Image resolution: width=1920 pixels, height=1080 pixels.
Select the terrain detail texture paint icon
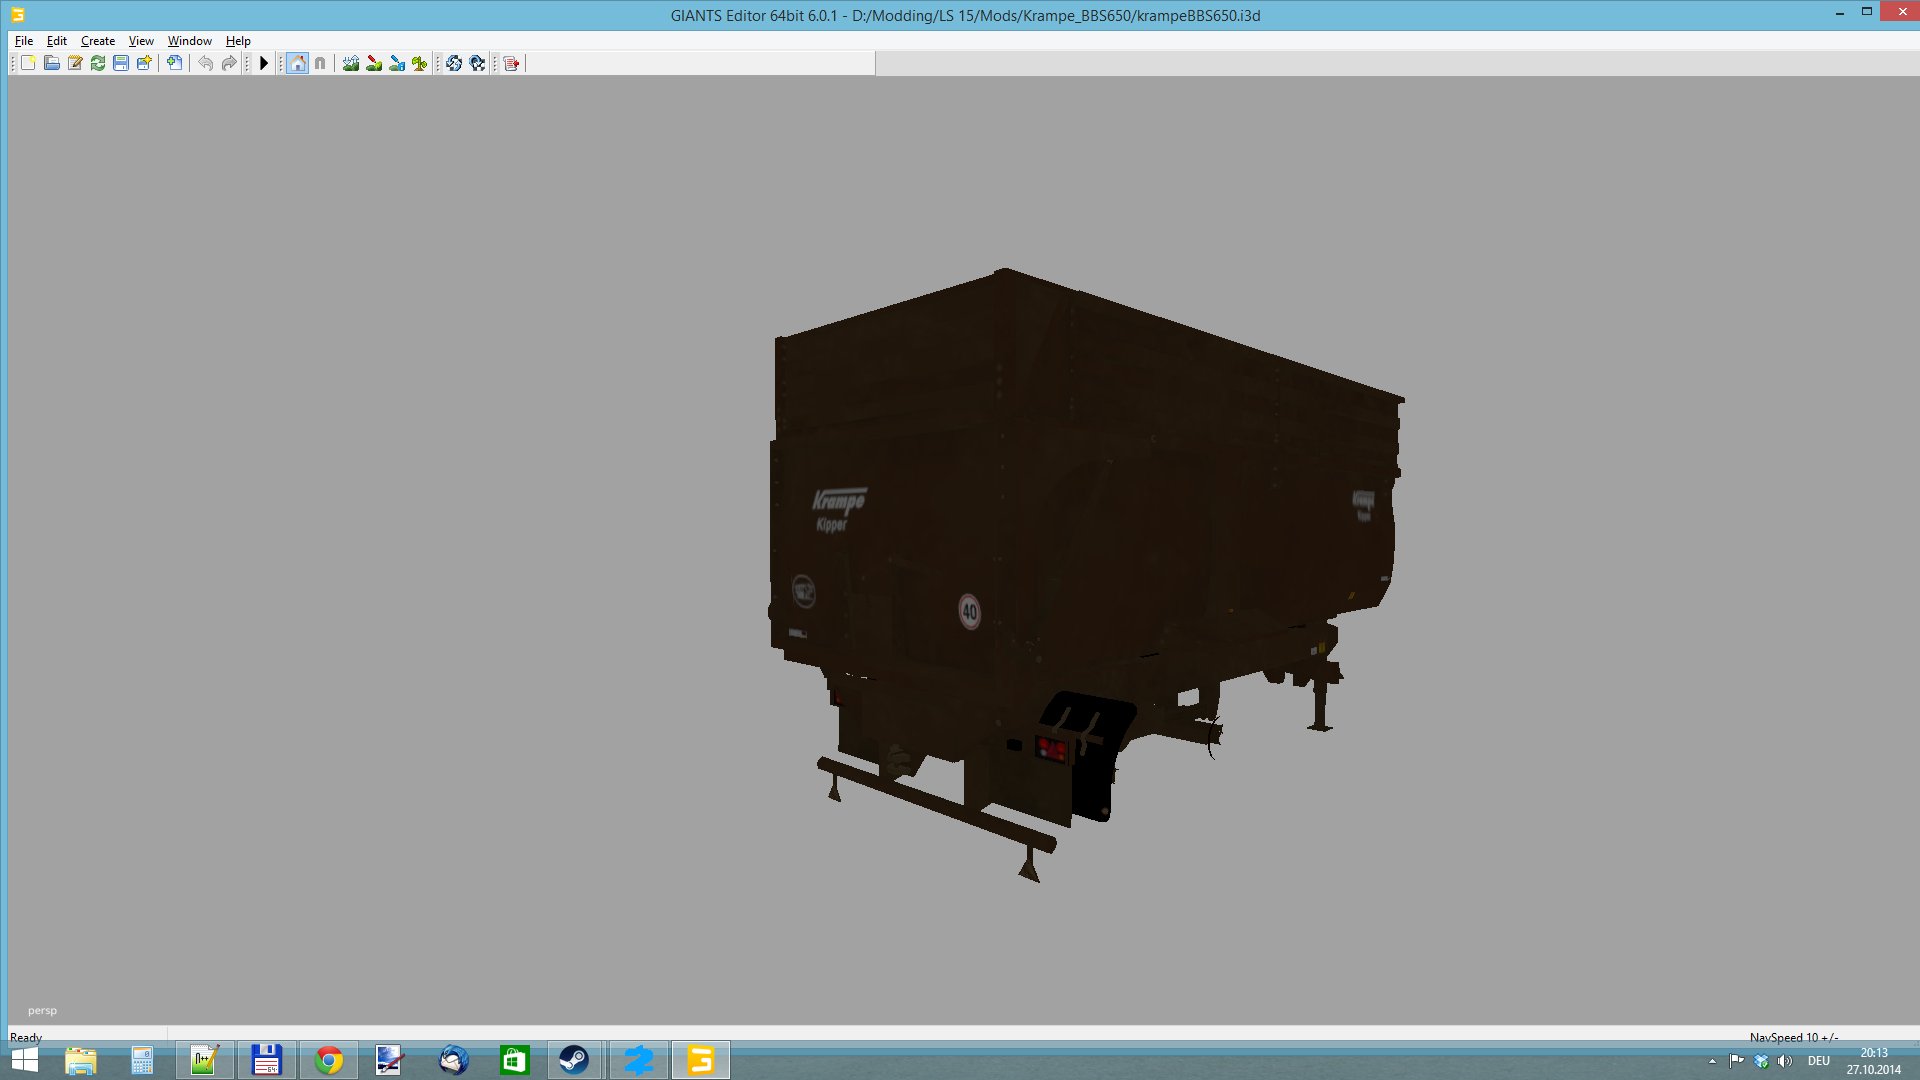374,63
